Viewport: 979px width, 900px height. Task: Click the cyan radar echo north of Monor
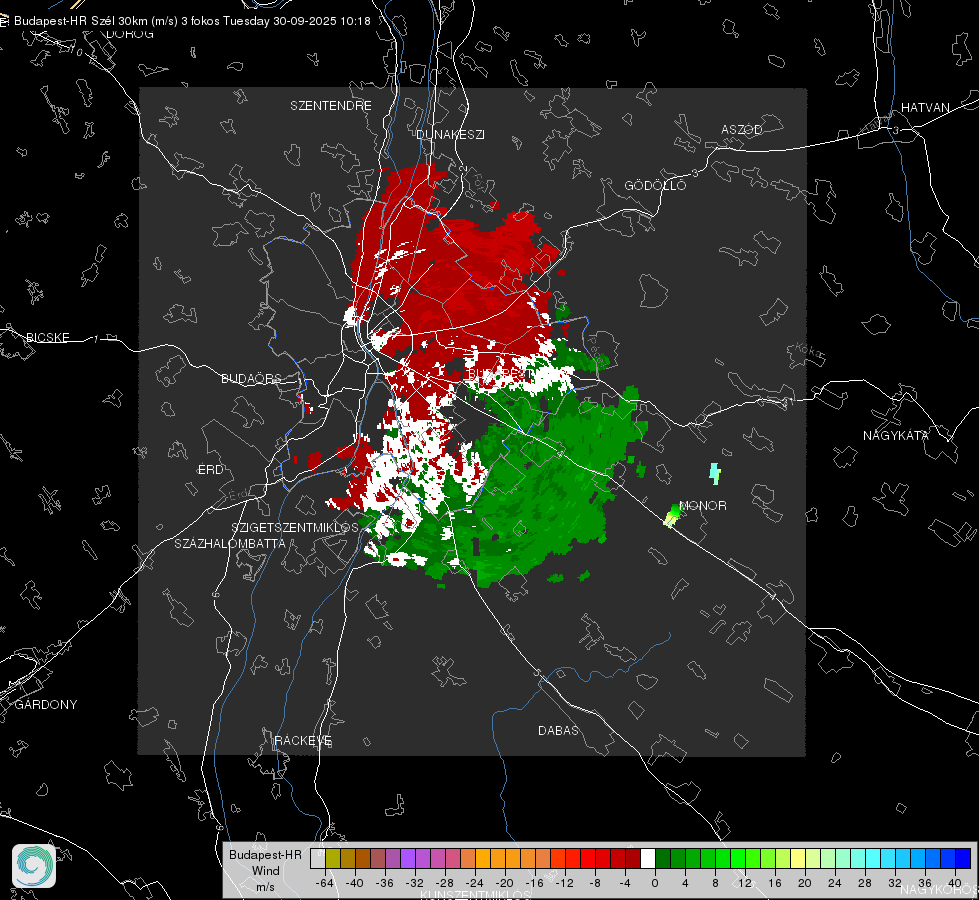pos(715,474)
